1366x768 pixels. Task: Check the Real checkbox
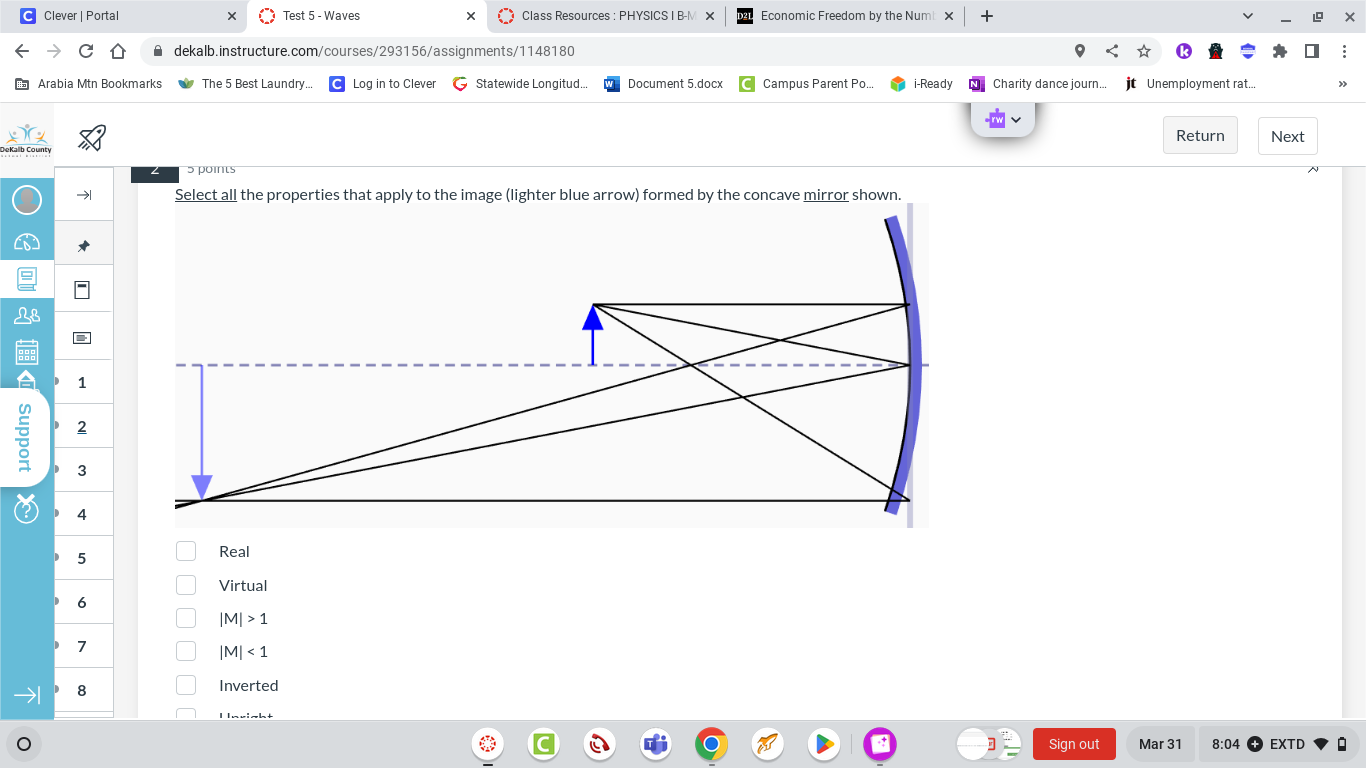[186, 550]
